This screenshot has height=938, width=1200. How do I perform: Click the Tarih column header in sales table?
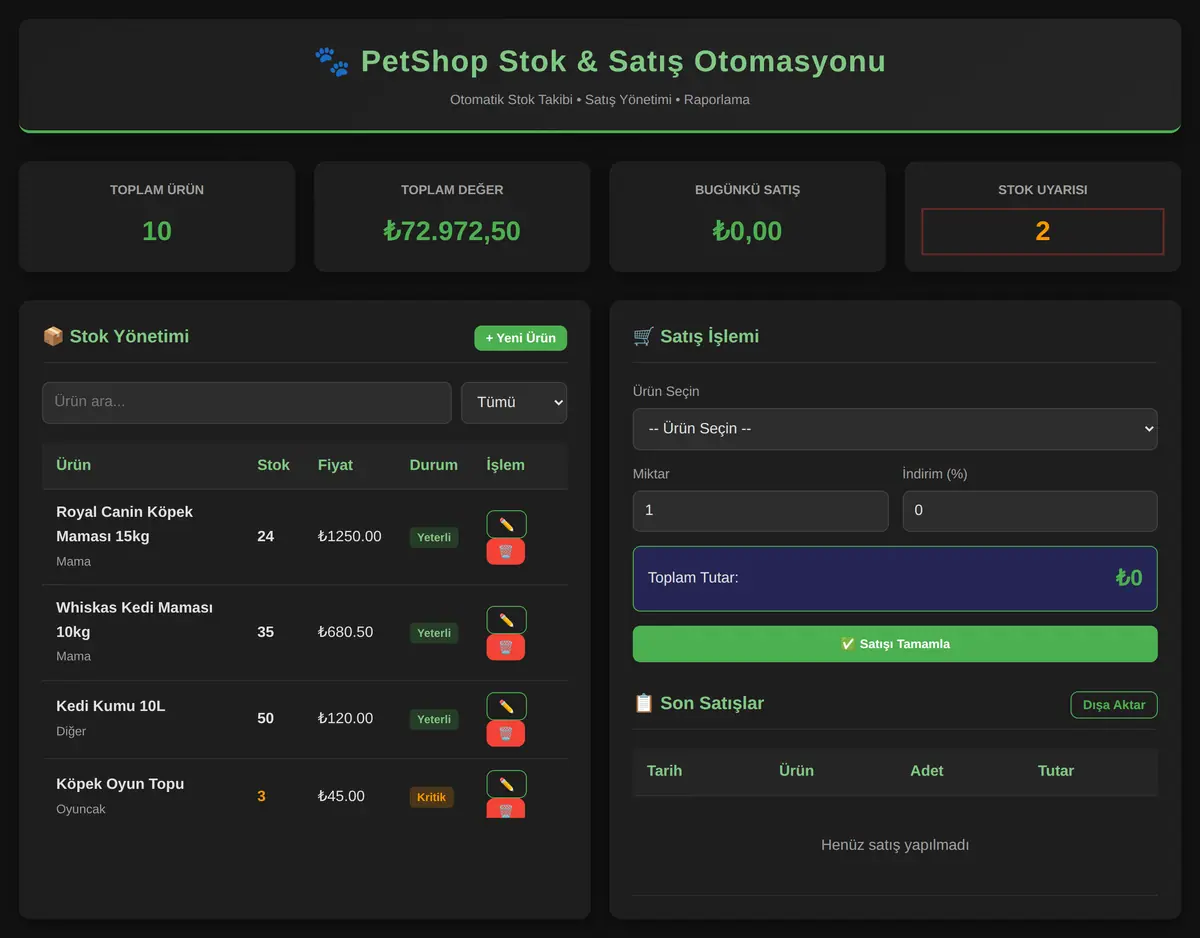tap(664, 771)
